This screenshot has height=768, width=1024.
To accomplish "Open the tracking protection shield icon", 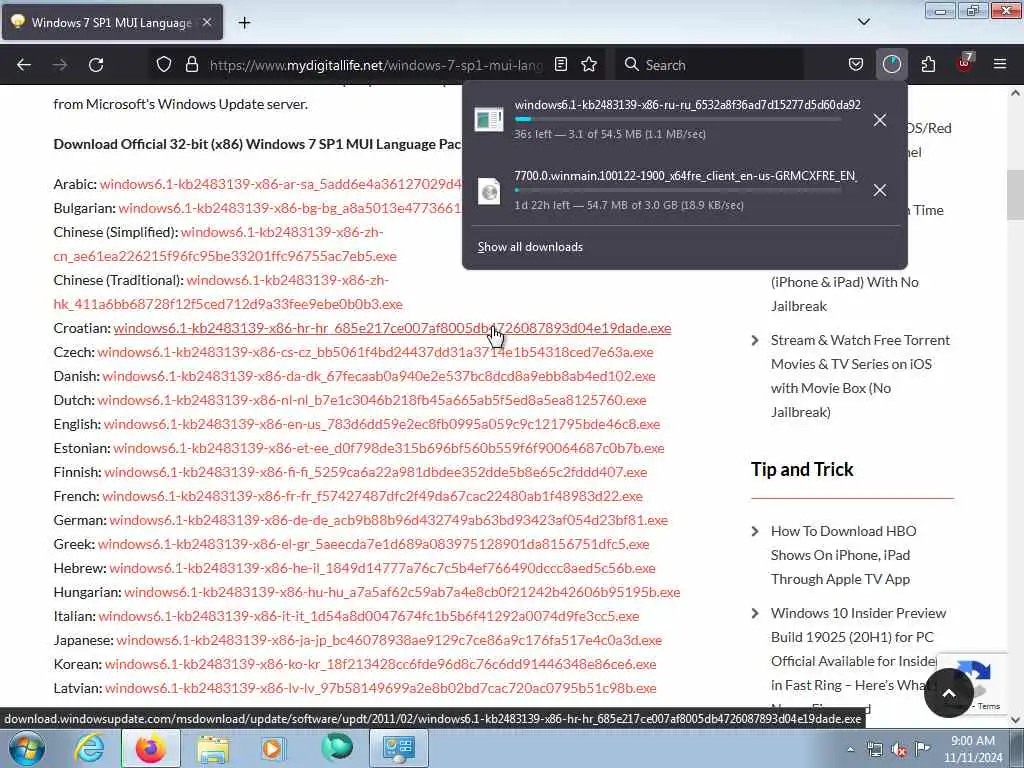I will [x=164, y=65].
